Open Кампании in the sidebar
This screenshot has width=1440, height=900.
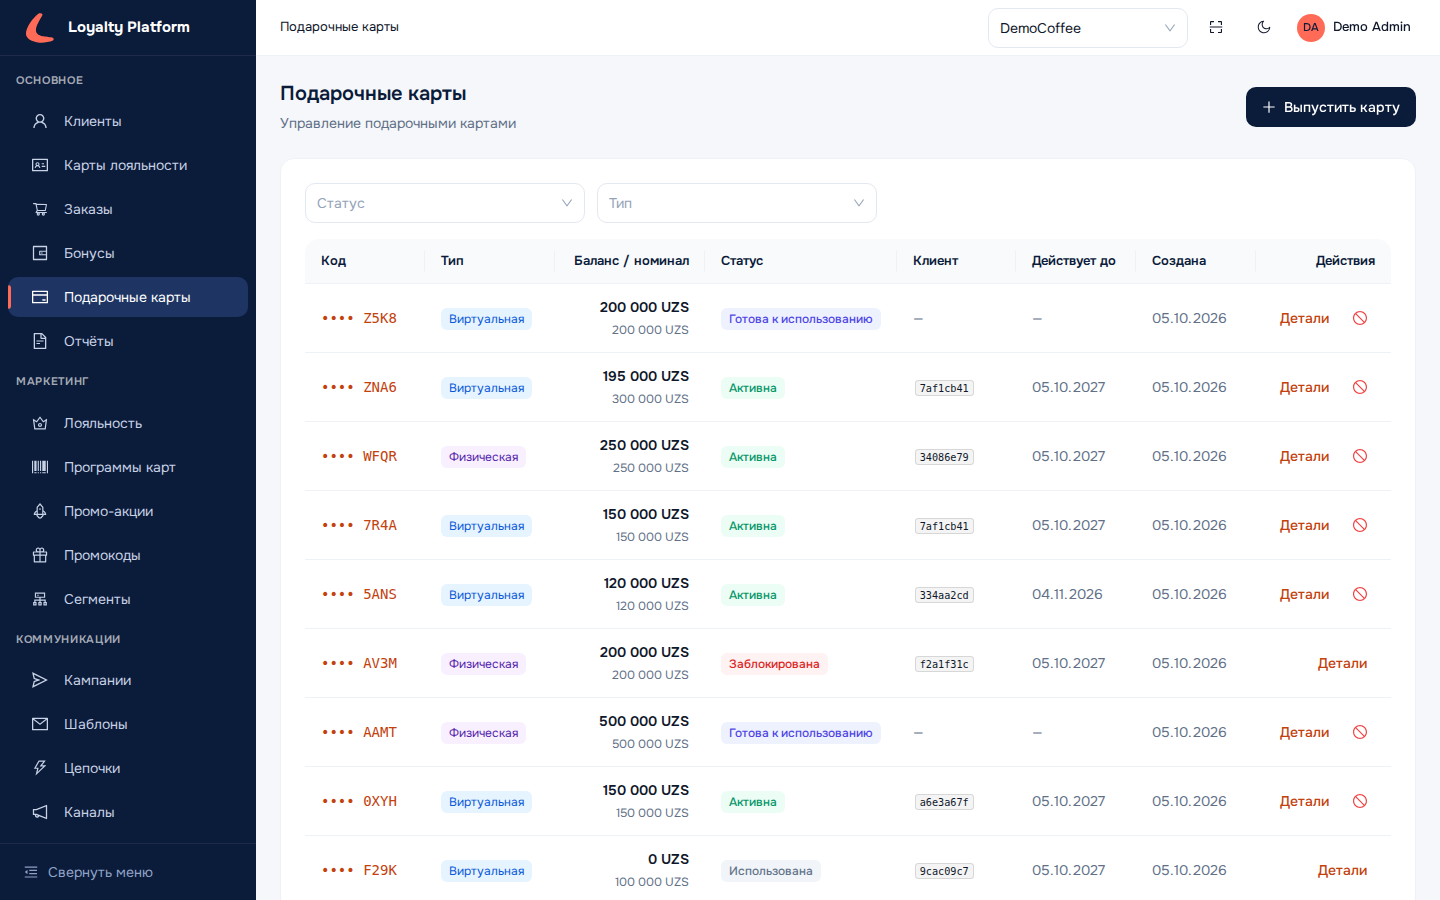click(x=128, y=680)
